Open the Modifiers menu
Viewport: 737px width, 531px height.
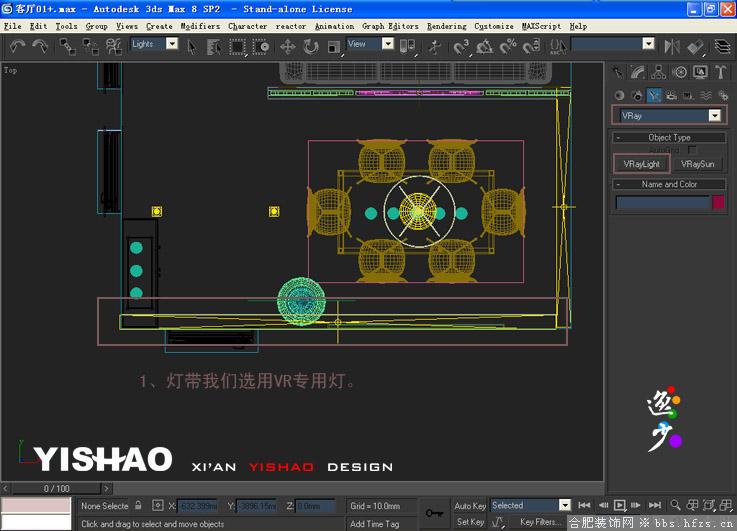200,26
